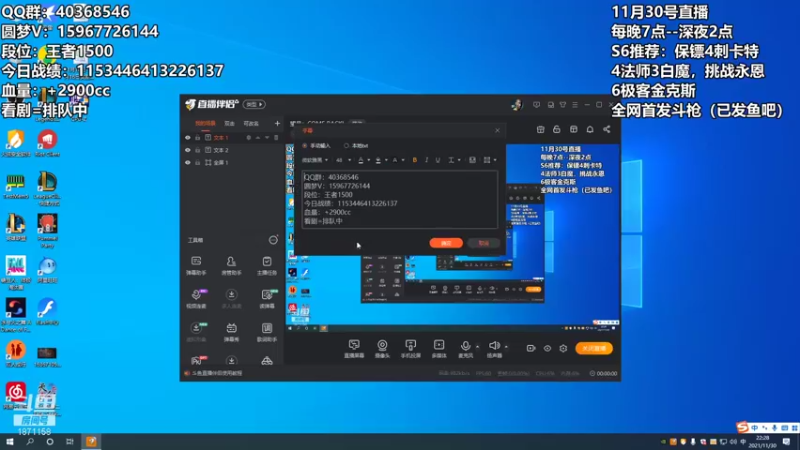Click the type switch pill next to logo
The height and width of the screenshot is (450, 800).
254,105
